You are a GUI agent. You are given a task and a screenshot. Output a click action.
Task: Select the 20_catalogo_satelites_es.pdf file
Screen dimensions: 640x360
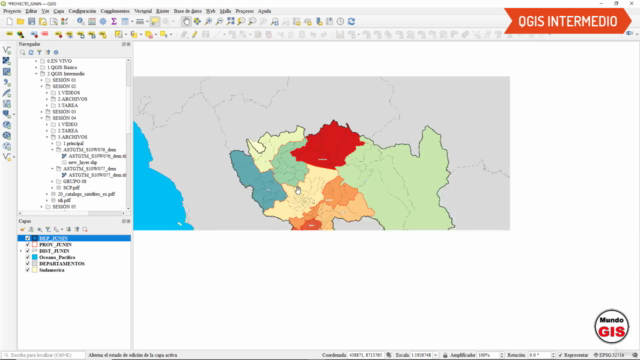[x=86, y=194]
